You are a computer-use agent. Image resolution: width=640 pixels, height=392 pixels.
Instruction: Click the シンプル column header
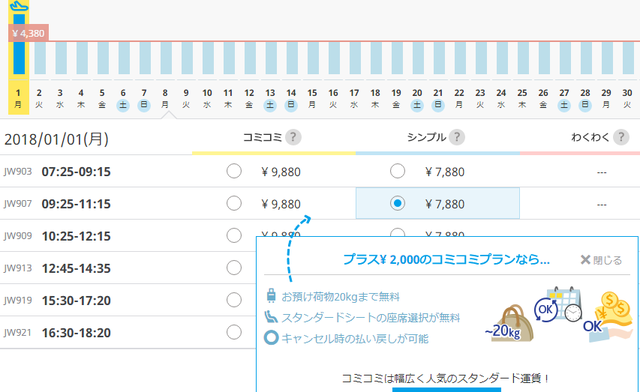click(x=427, y=137)
